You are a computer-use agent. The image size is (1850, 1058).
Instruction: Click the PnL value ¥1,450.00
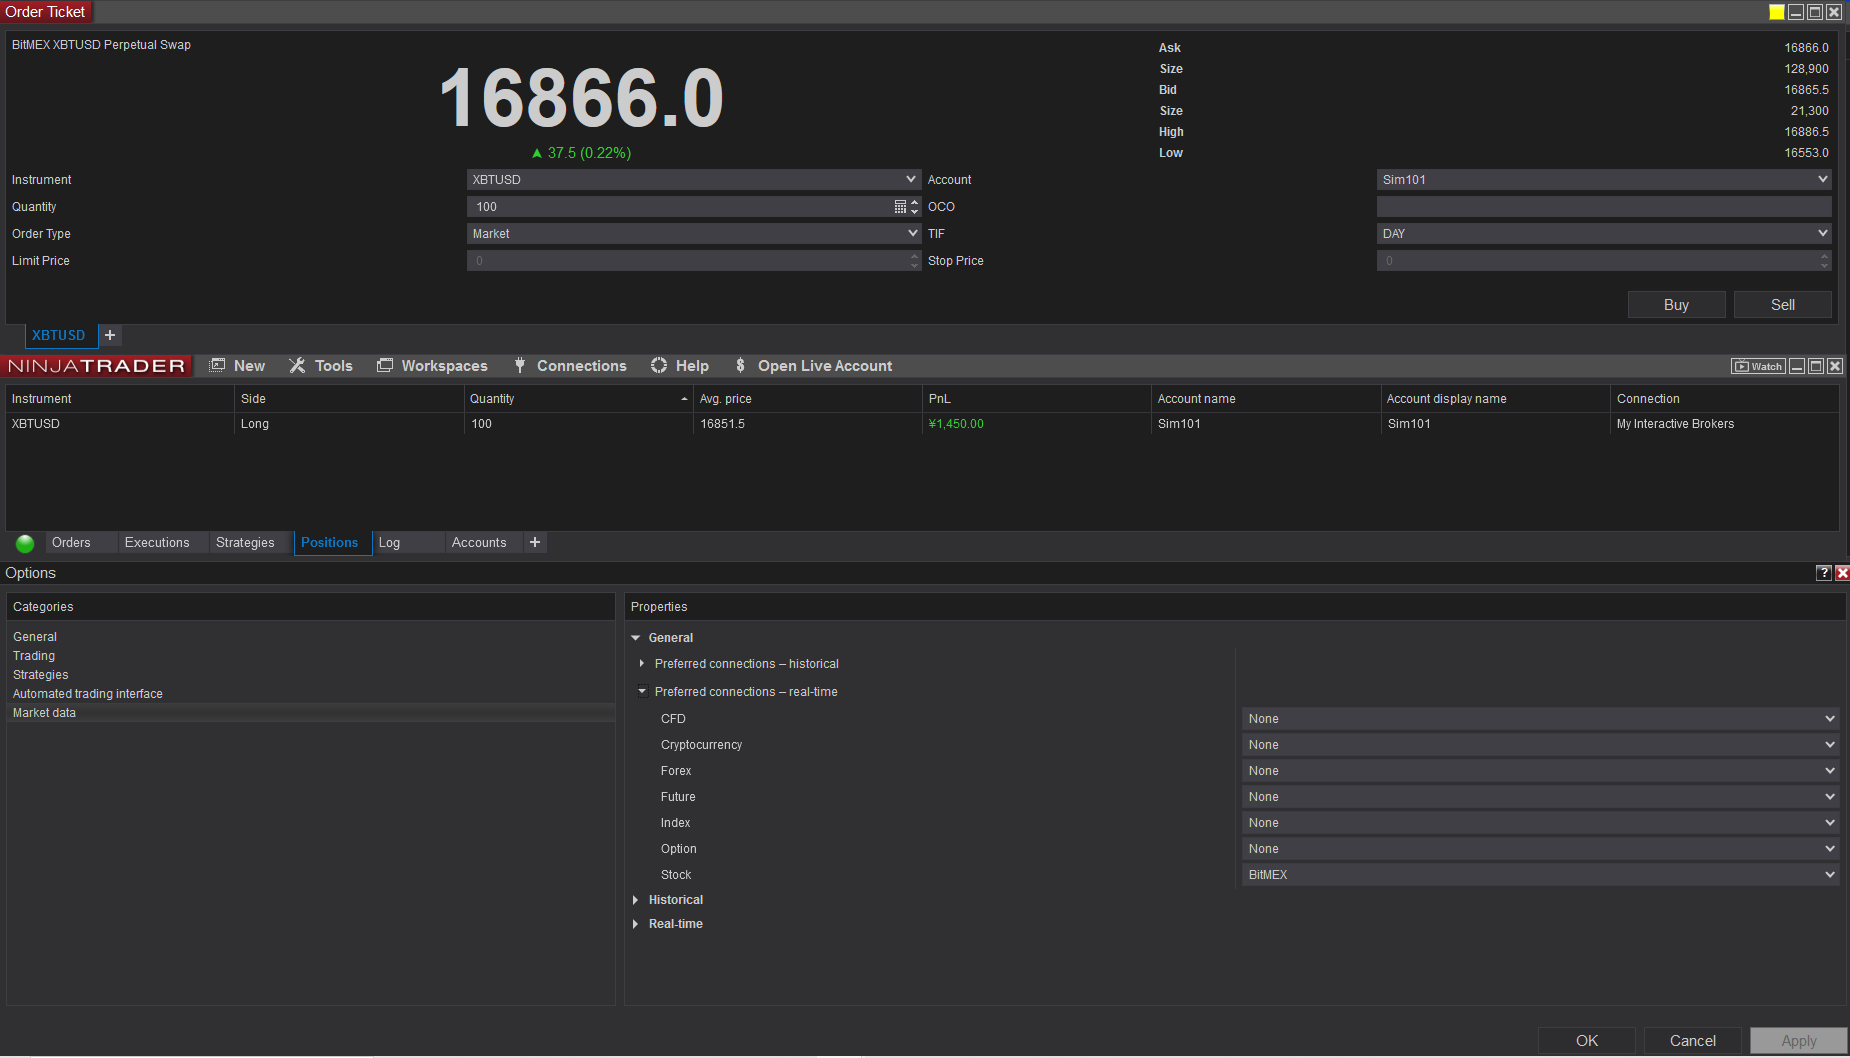tap(956, 424)
